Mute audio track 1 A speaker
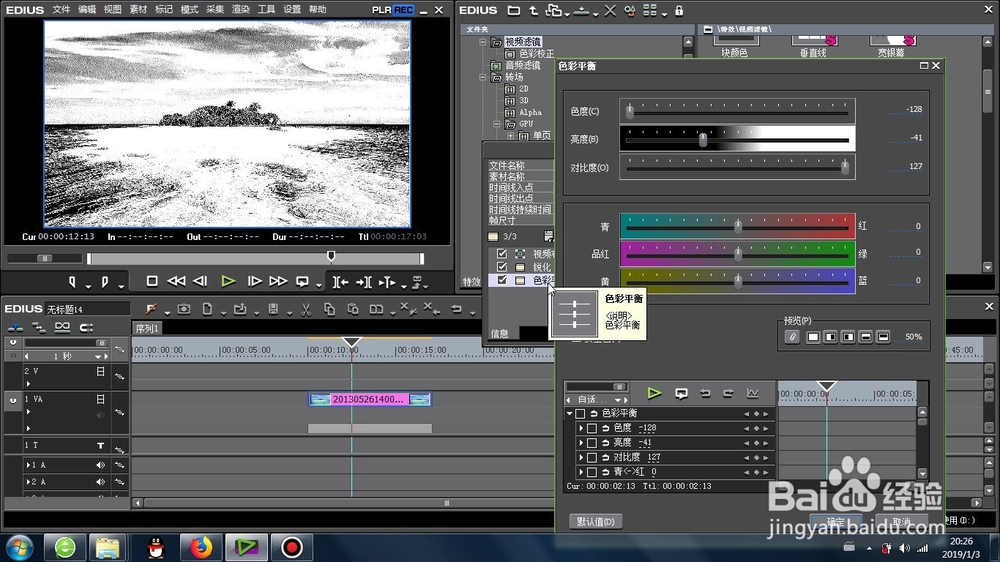 (100, 465)
